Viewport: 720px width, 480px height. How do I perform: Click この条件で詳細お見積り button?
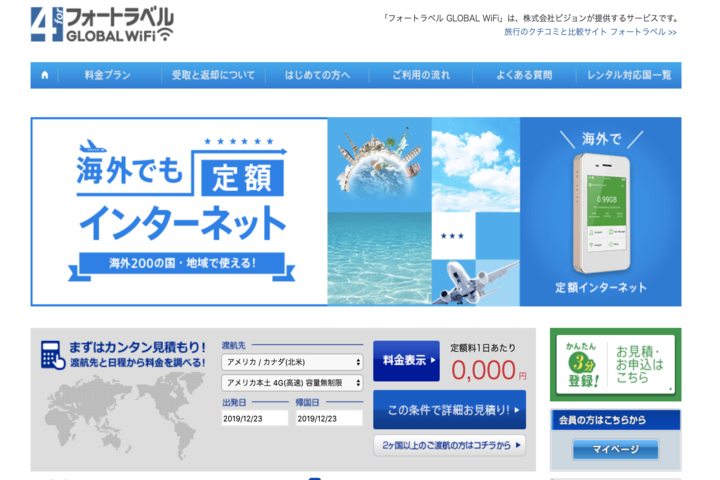pyautogui.click(x=449, y=409)
